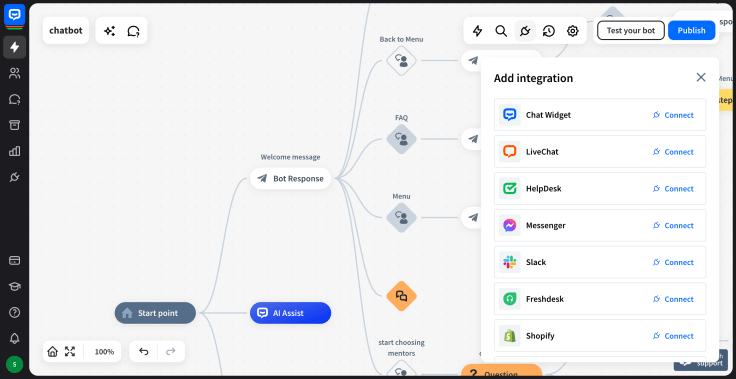Open the integrations plug sidebar icon
Screen dimensions: 736x379
(15, 177)
